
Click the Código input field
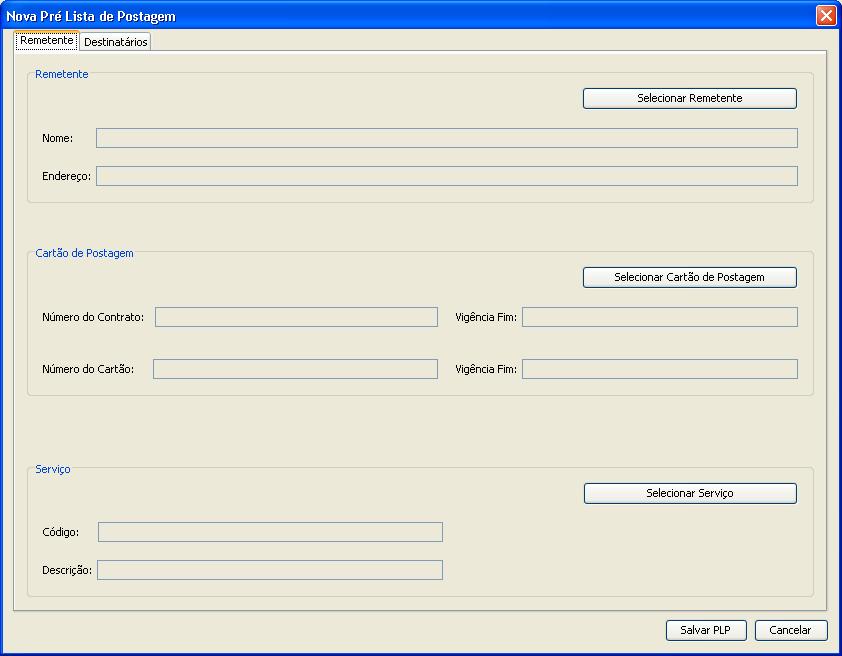[270, 531]
